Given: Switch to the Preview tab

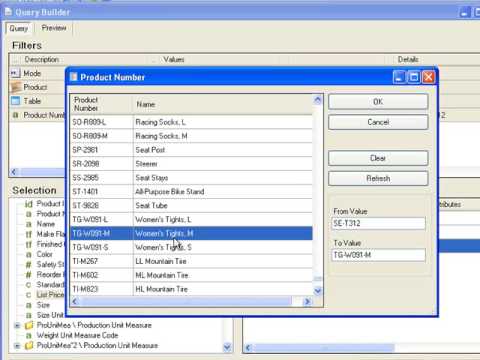Looking at the screenshot, I should tap(54, 28).
